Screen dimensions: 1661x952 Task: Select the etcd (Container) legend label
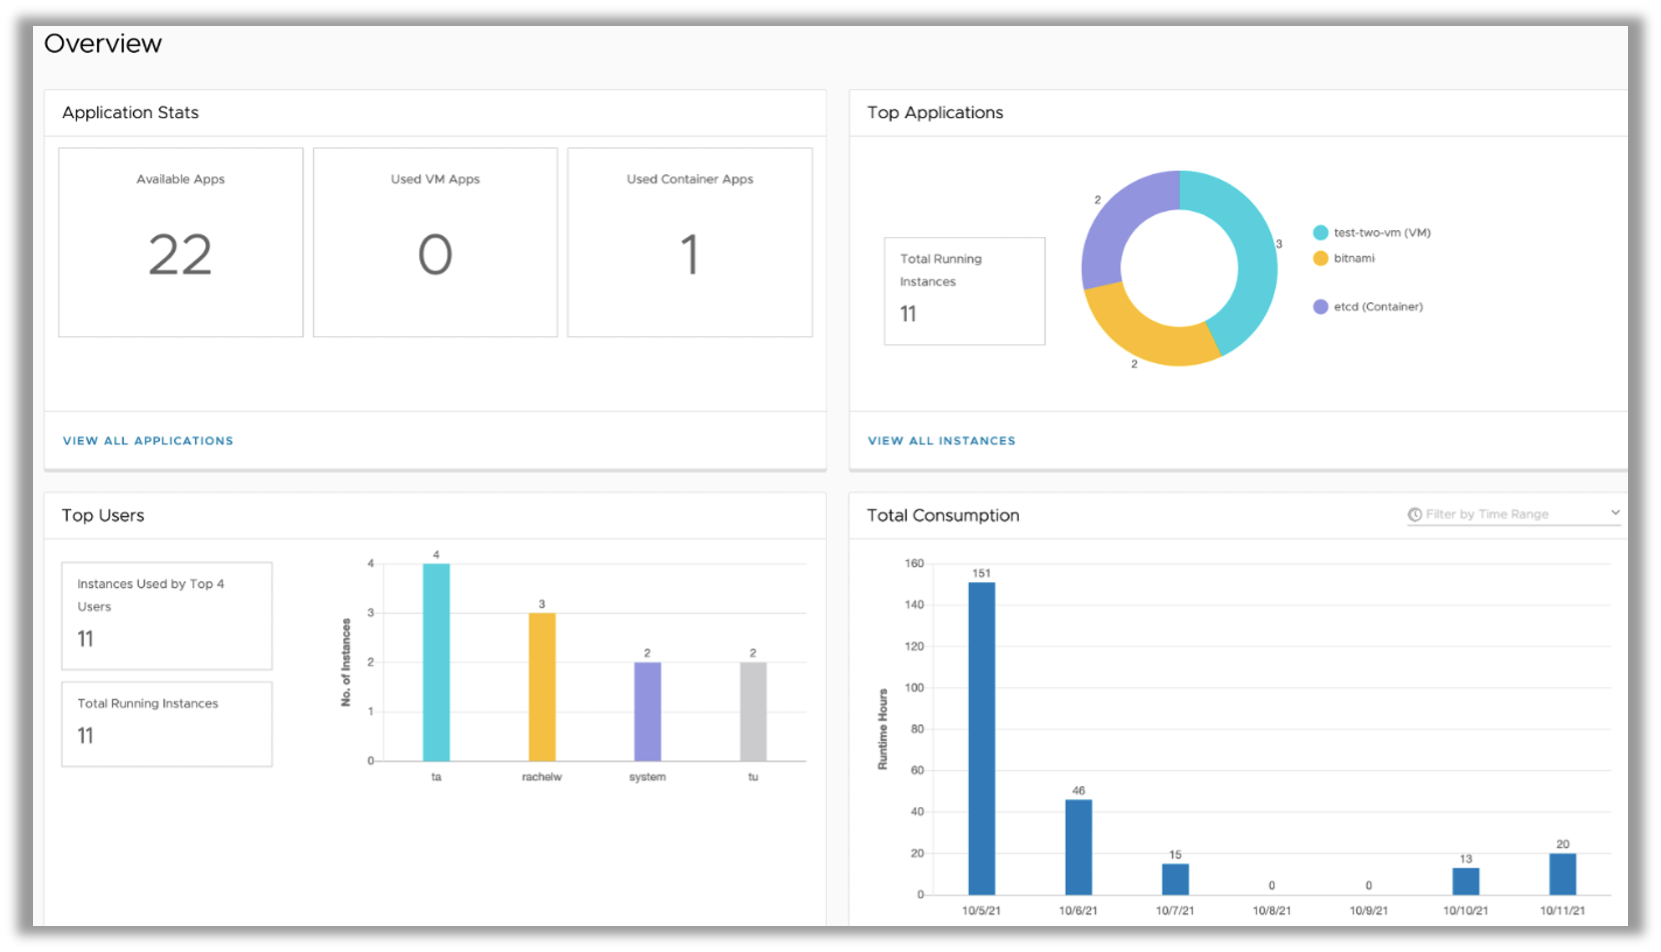(x=1378, y=307)
